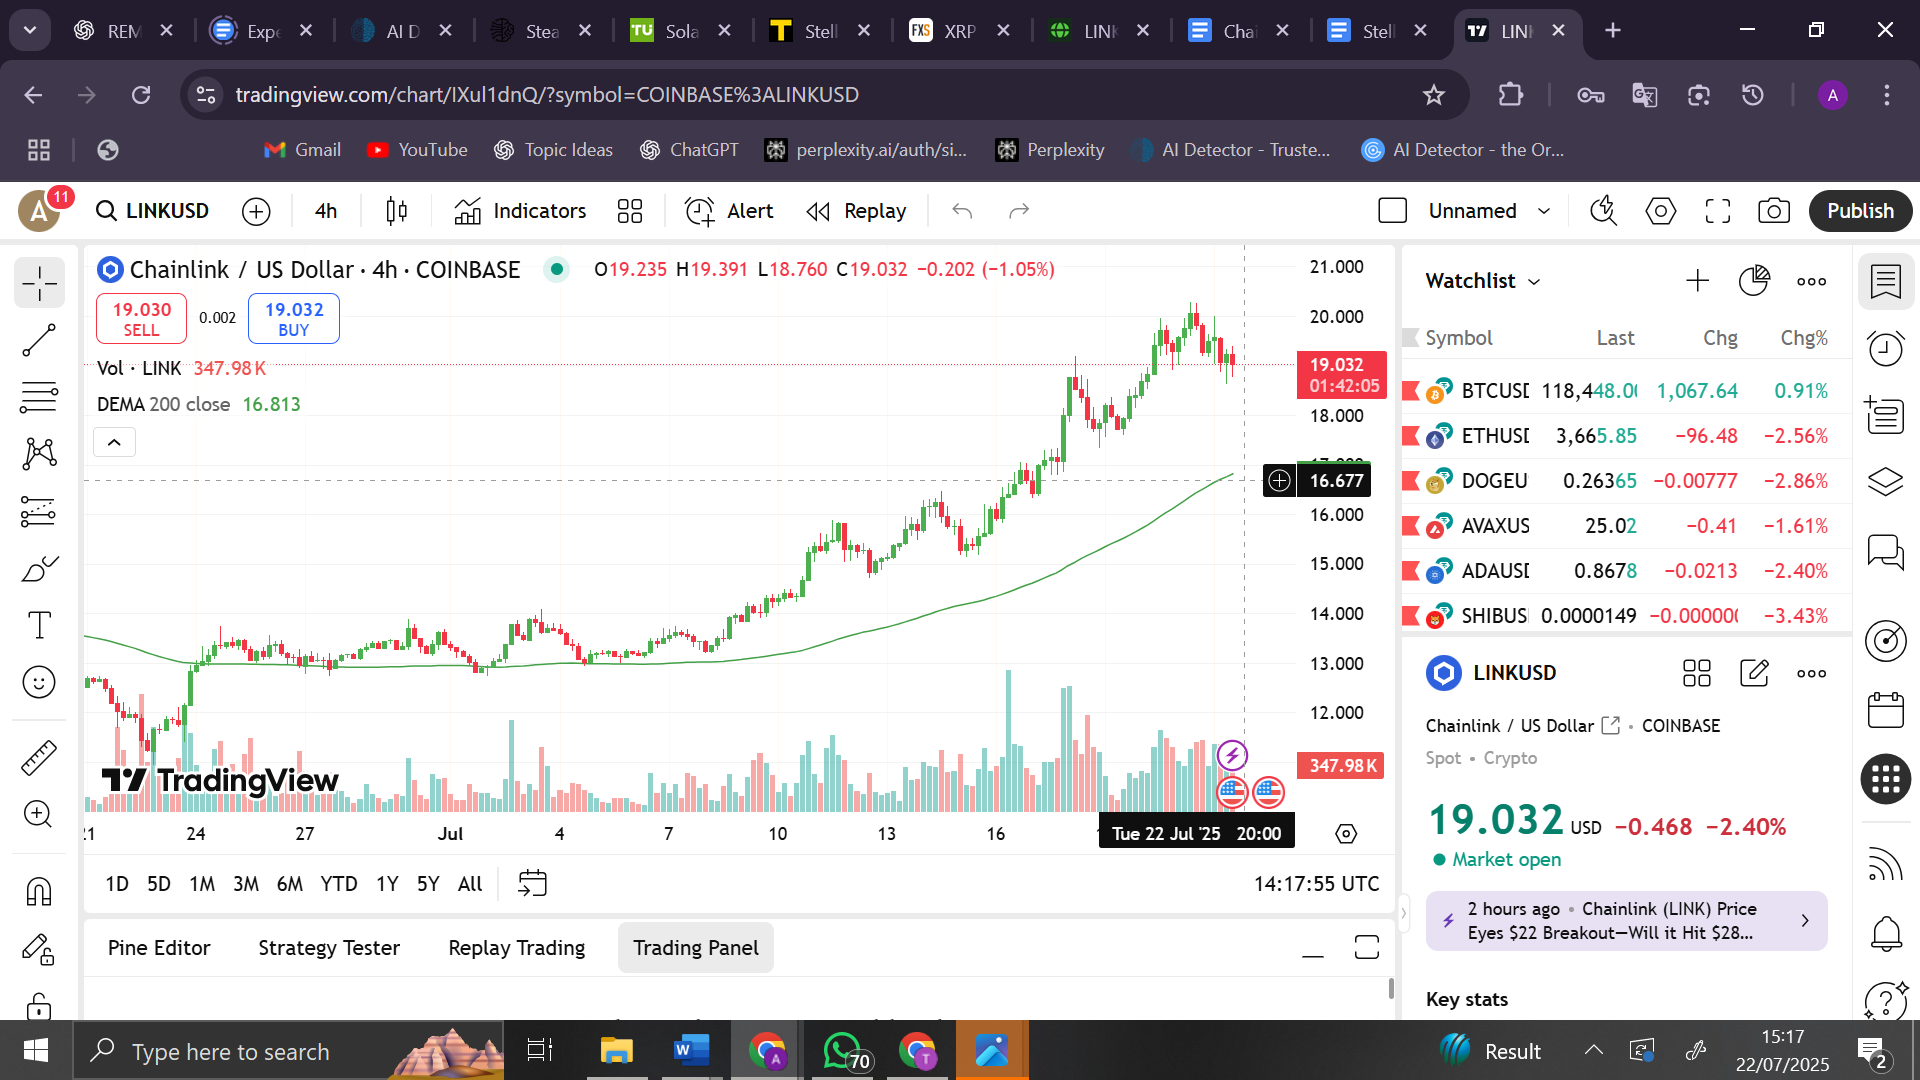
Task: Open the patterns drawing tools
Action: pyautogui.click(x=39, y=454)
